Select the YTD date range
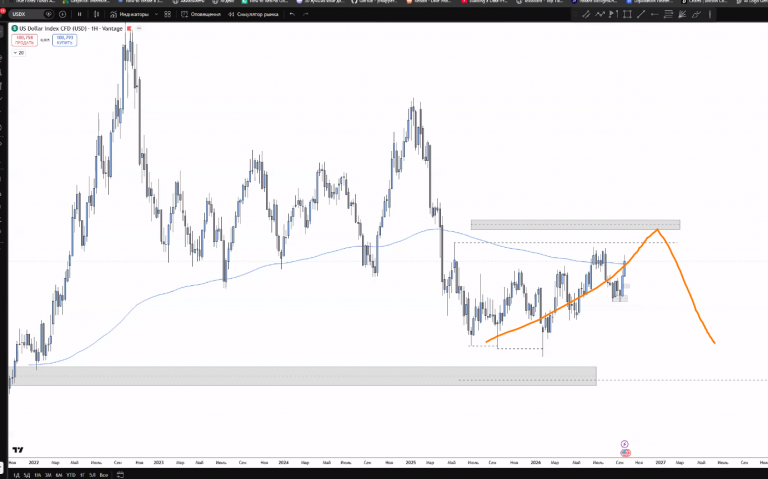The height and width of the screenshot is (479, 768). pyautogui.click(x=71, y=475)
